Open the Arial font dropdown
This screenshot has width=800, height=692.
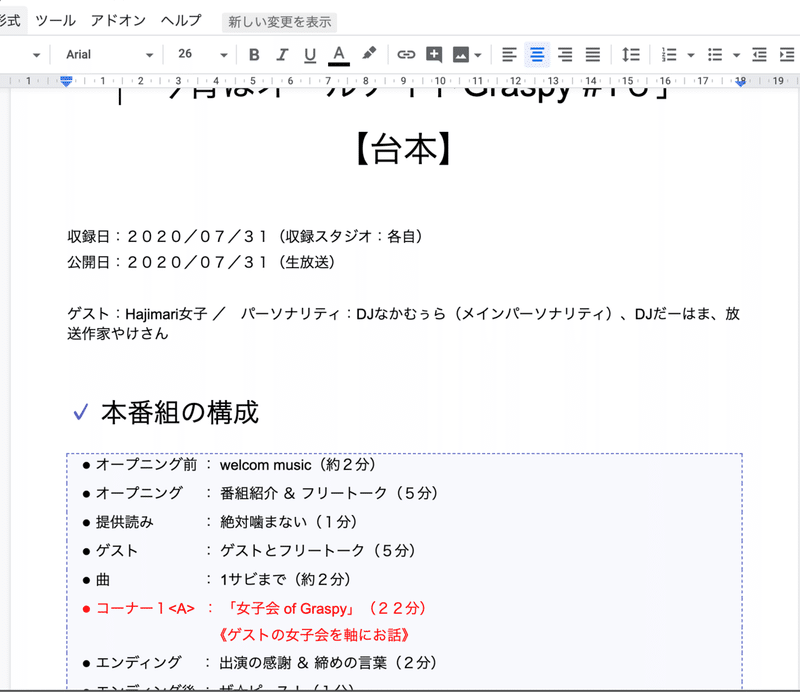point(109,55)
